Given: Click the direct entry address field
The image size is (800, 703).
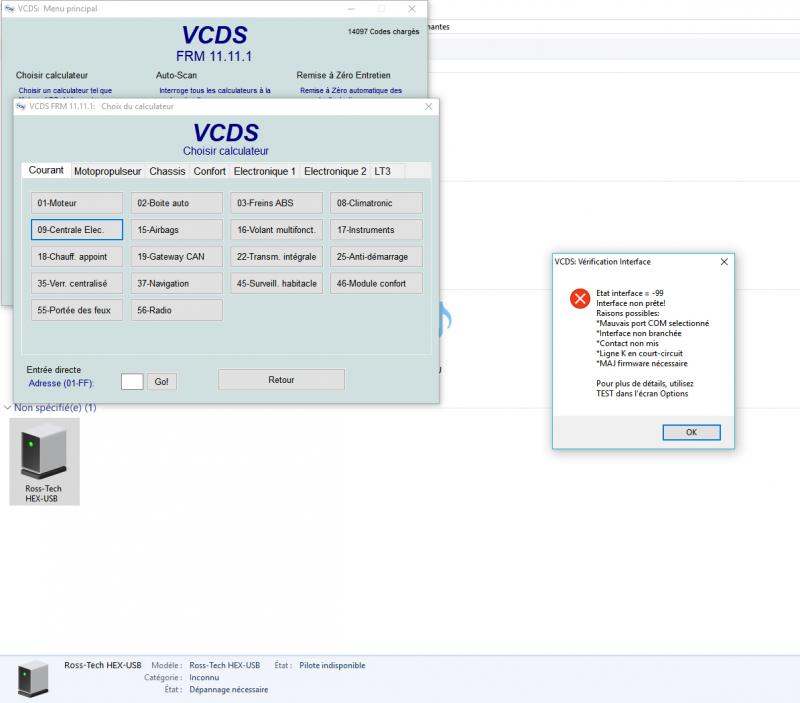Looking at the screenshot, I should tap(132, 381).
